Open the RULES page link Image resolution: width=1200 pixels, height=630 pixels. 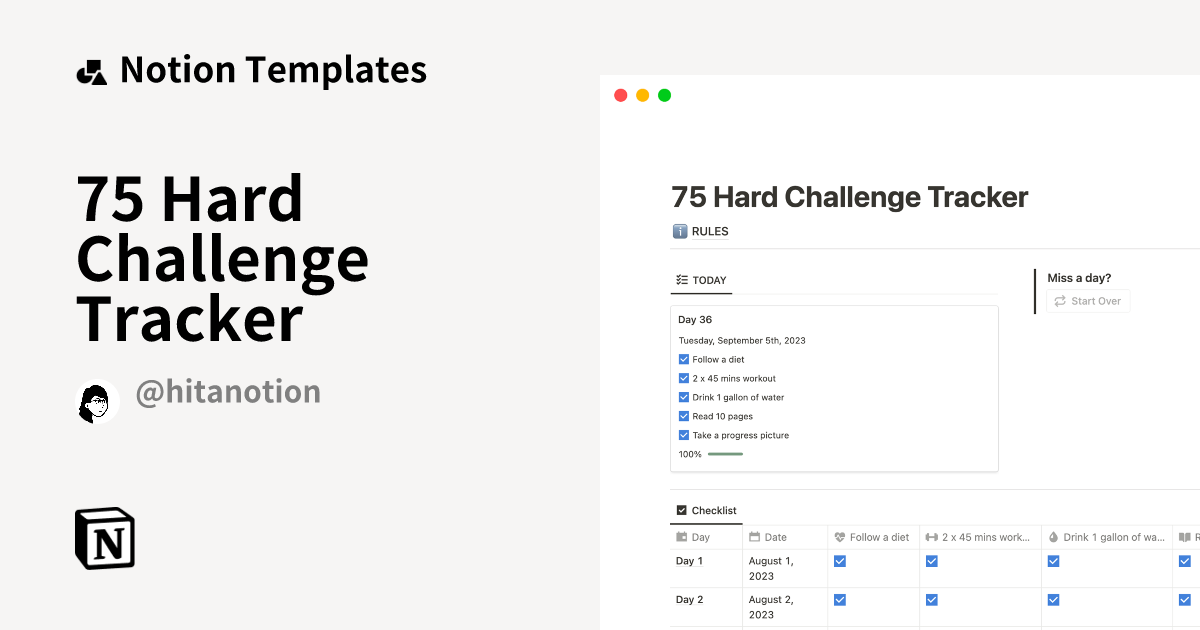710,232
